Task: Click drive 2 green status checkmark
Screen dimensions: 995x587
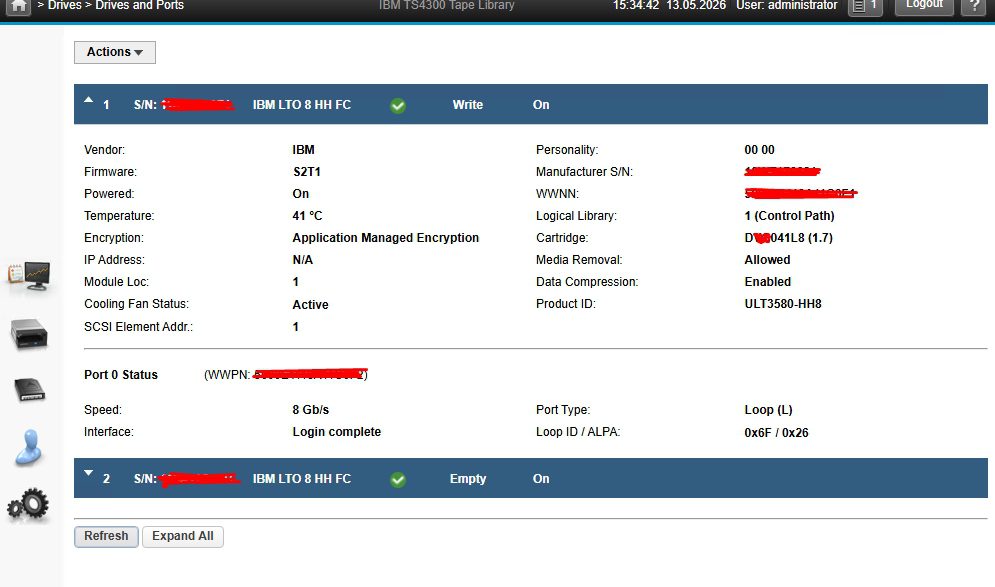Action: 398,479
